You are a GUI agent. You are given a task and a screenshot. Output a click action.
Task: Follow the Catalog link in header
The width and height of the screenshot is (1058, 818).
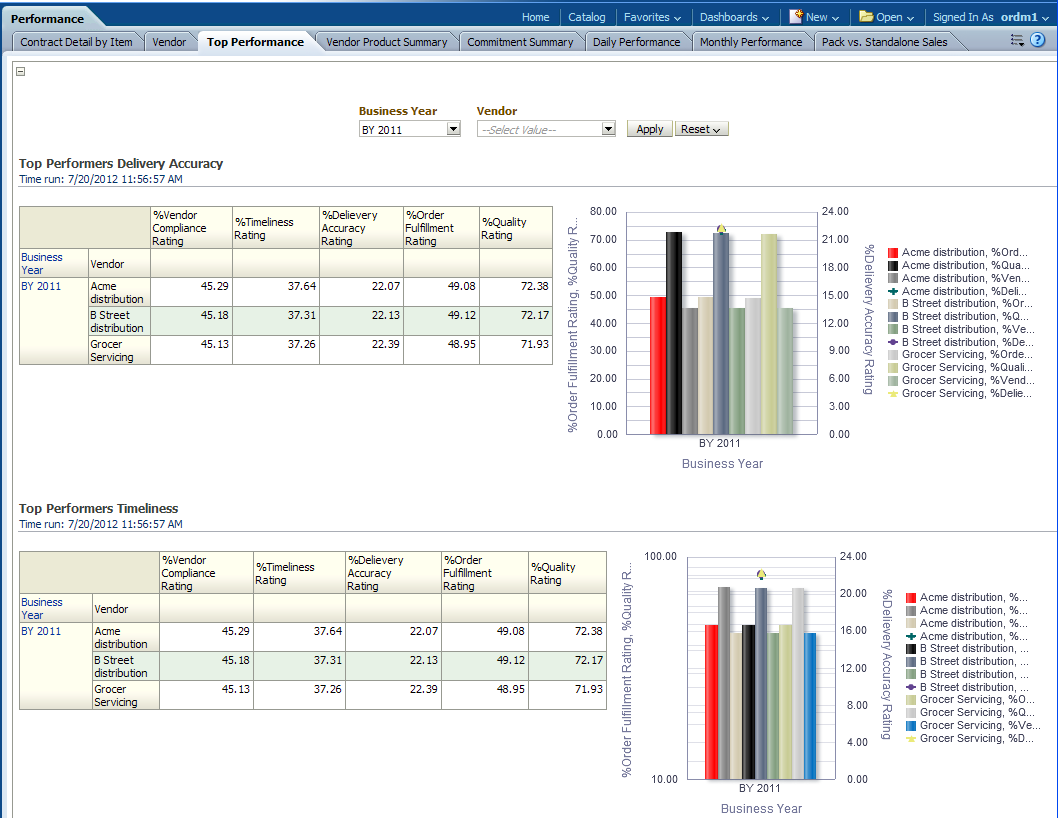586,17
